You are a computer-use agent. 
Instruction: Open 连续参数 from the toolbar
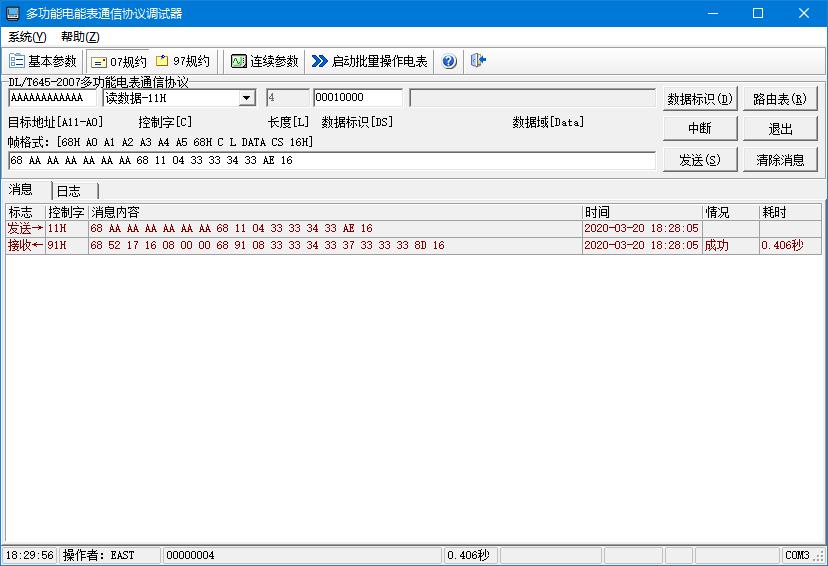tap(265, 61)
